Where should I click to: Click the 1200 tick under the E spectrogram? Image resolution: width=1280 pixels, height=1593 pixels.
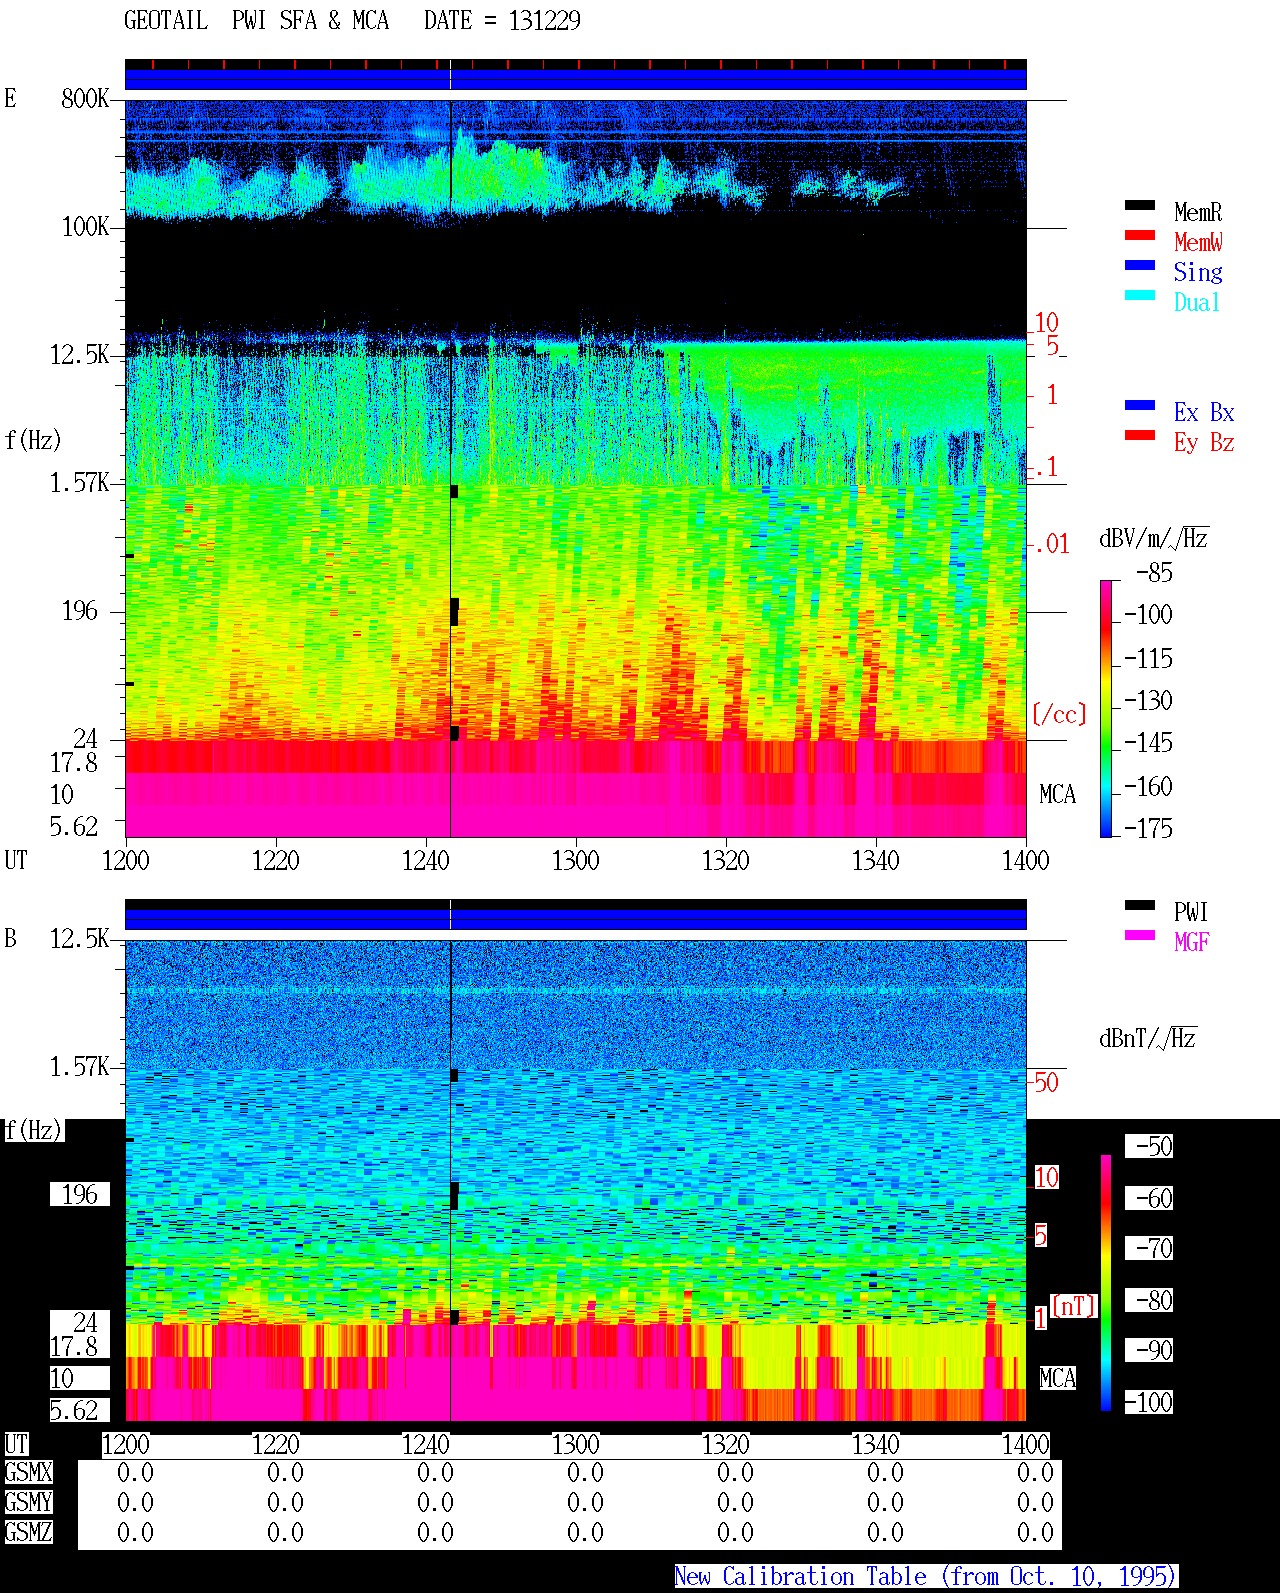[x=125, y=861]
